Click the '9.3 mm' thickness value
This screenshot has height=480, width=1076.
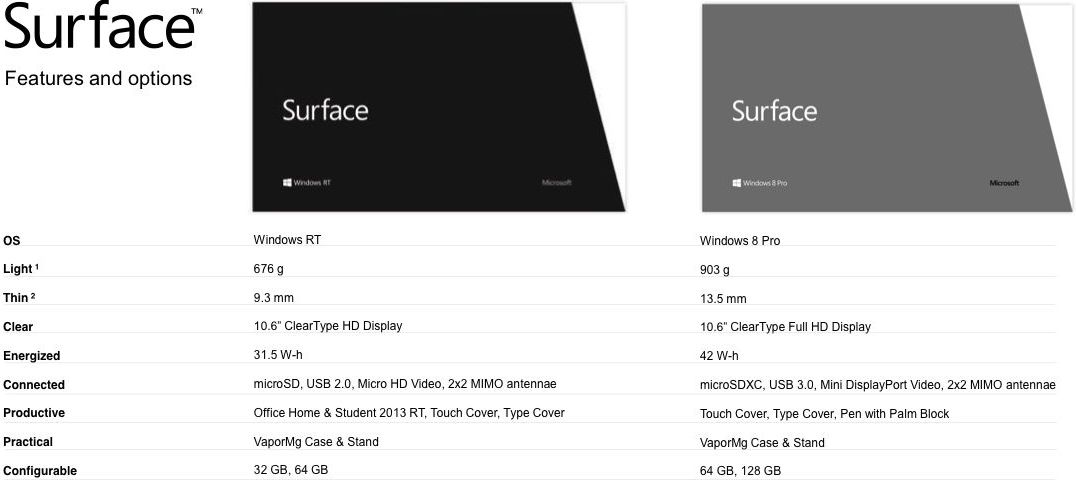pyautogui.click(x=273, y=297)
